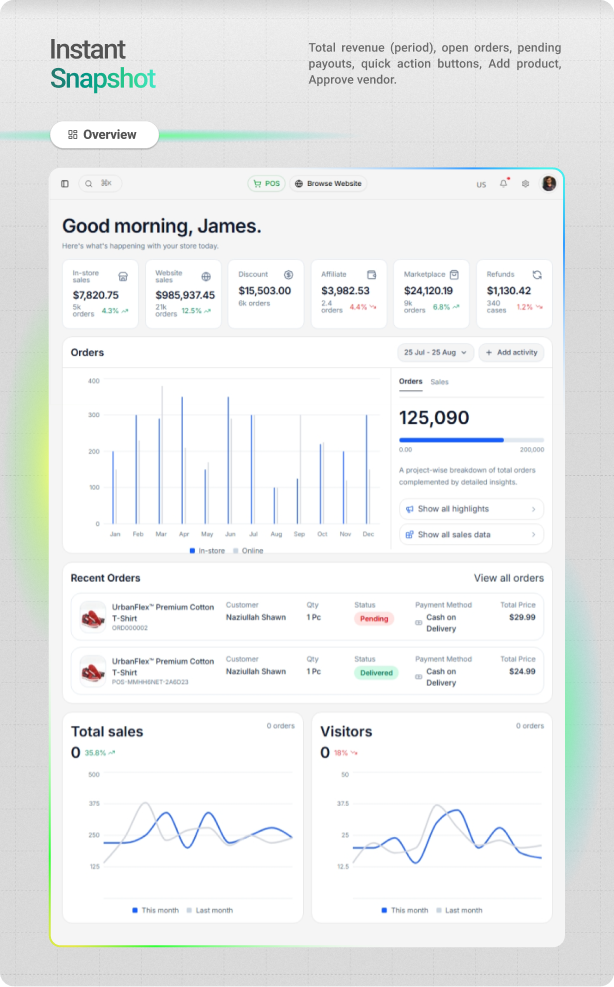Select the $29.99 total price
Image resolution: width=614 pixels, height=987 pixels.
[x=522, y=618]
